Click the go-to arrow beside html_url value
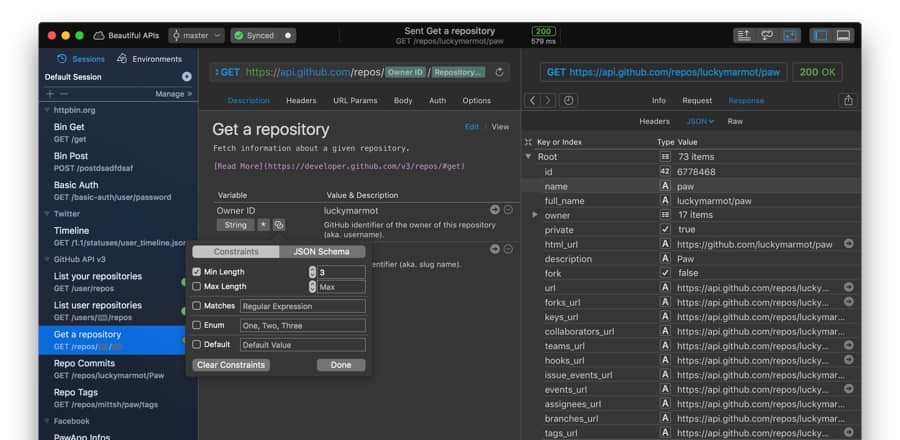Screen dimensions: 900x440 [848, 244]
